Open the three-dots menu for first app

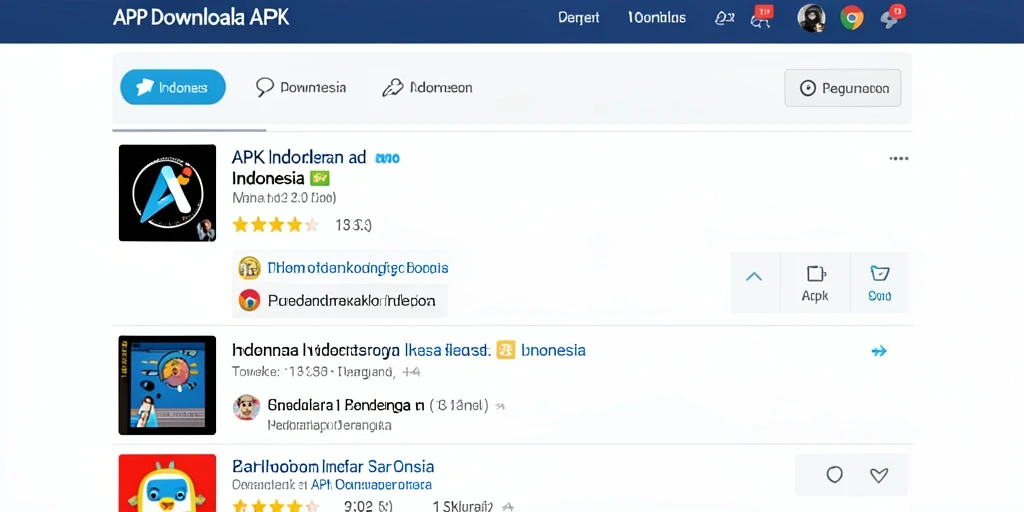[x=899, y=159]
